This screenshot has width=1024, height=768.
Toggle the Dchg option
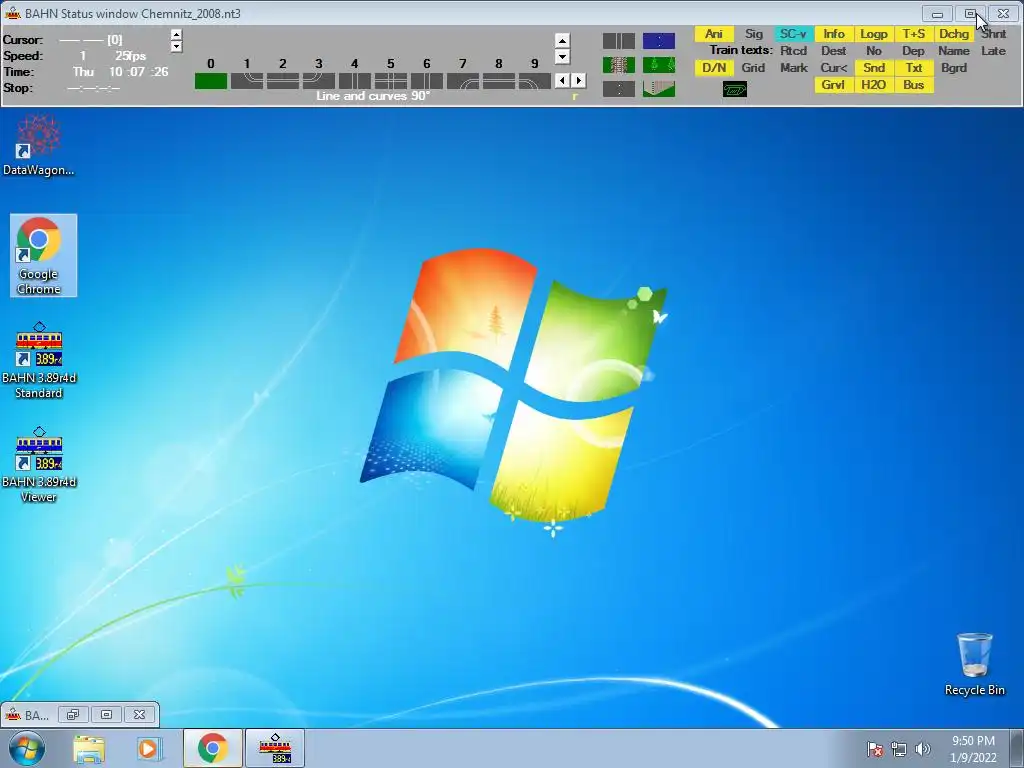(953, 34)
